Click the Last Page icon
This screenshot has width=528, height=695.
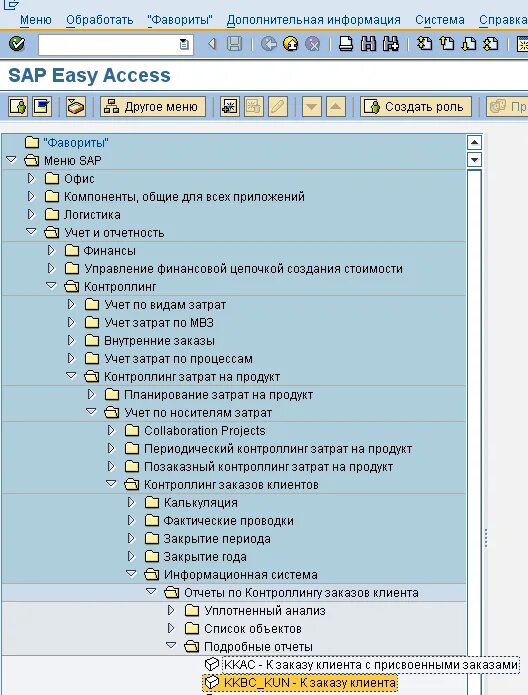coord(491,44)
